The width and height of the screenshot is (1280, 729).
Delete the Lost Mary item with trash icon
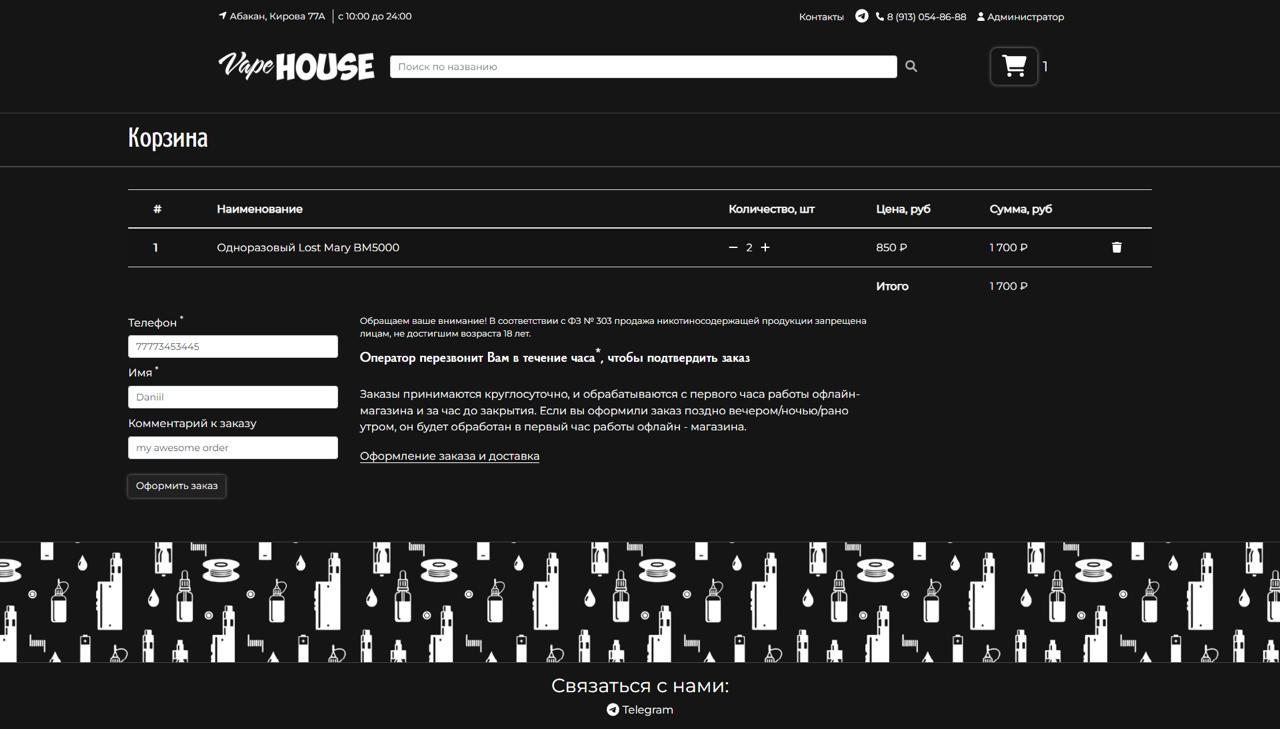pyautogui.click(x=1116, y=246)
